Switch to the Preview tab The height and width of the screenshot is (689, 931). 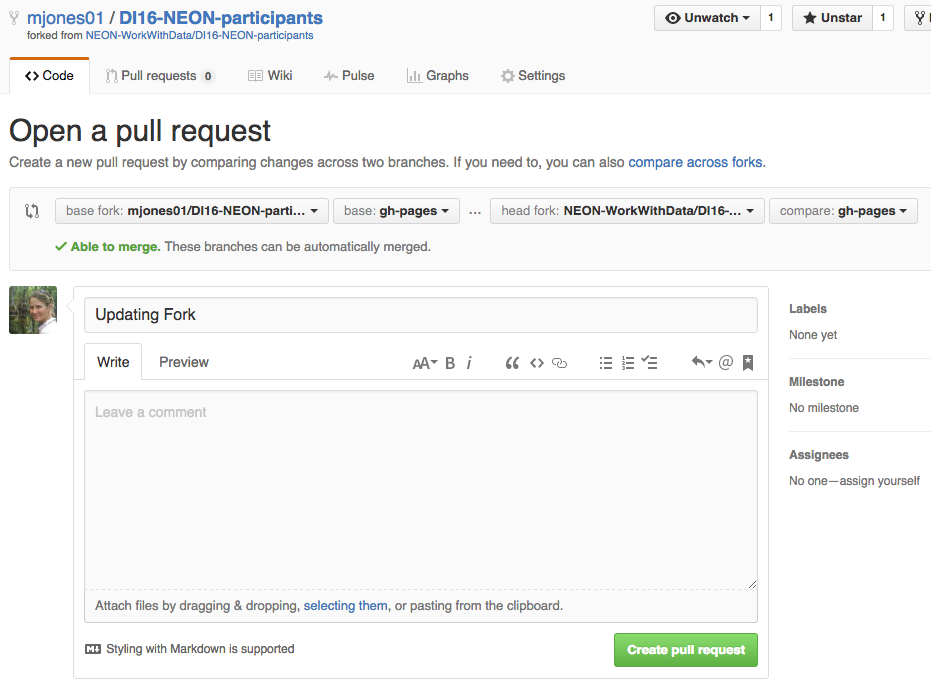click(x=183, y=362)
